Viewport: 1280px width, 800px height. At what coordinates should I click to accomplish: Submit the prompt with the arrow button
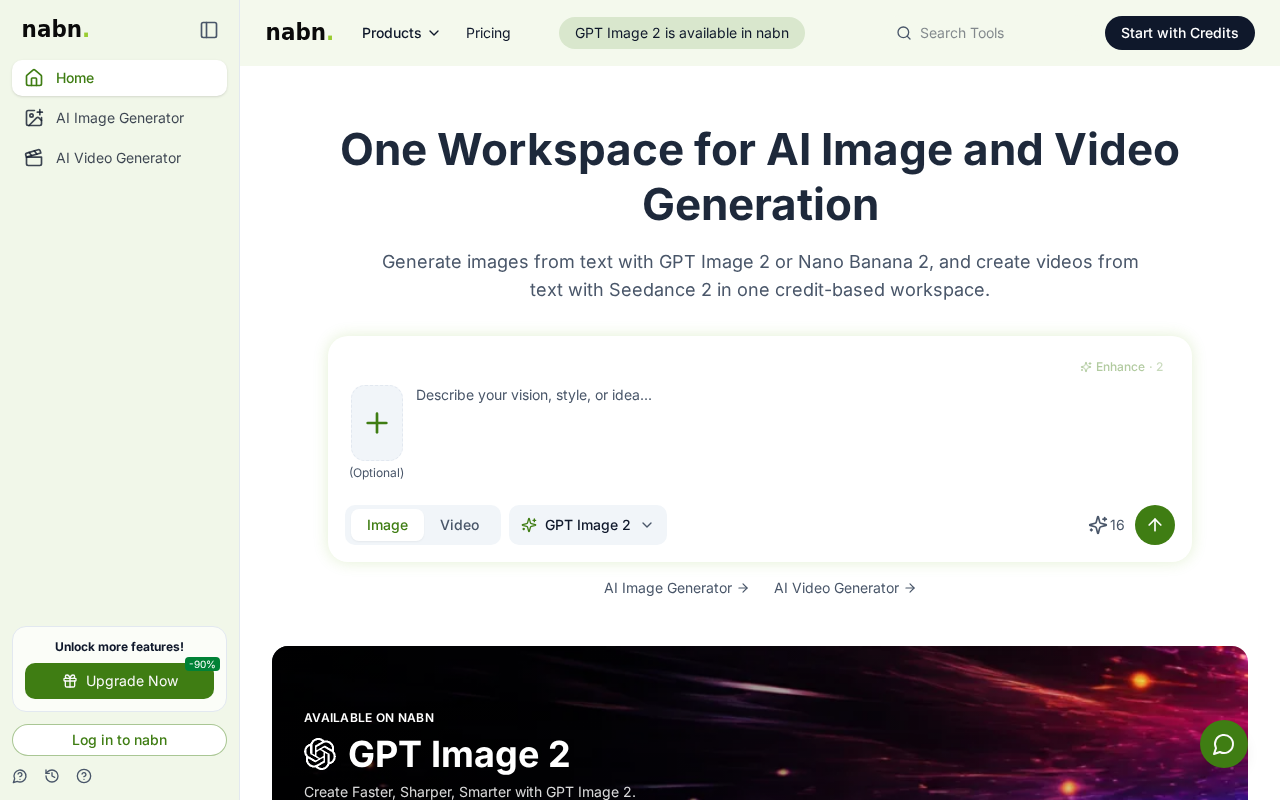click(1155, 525)
